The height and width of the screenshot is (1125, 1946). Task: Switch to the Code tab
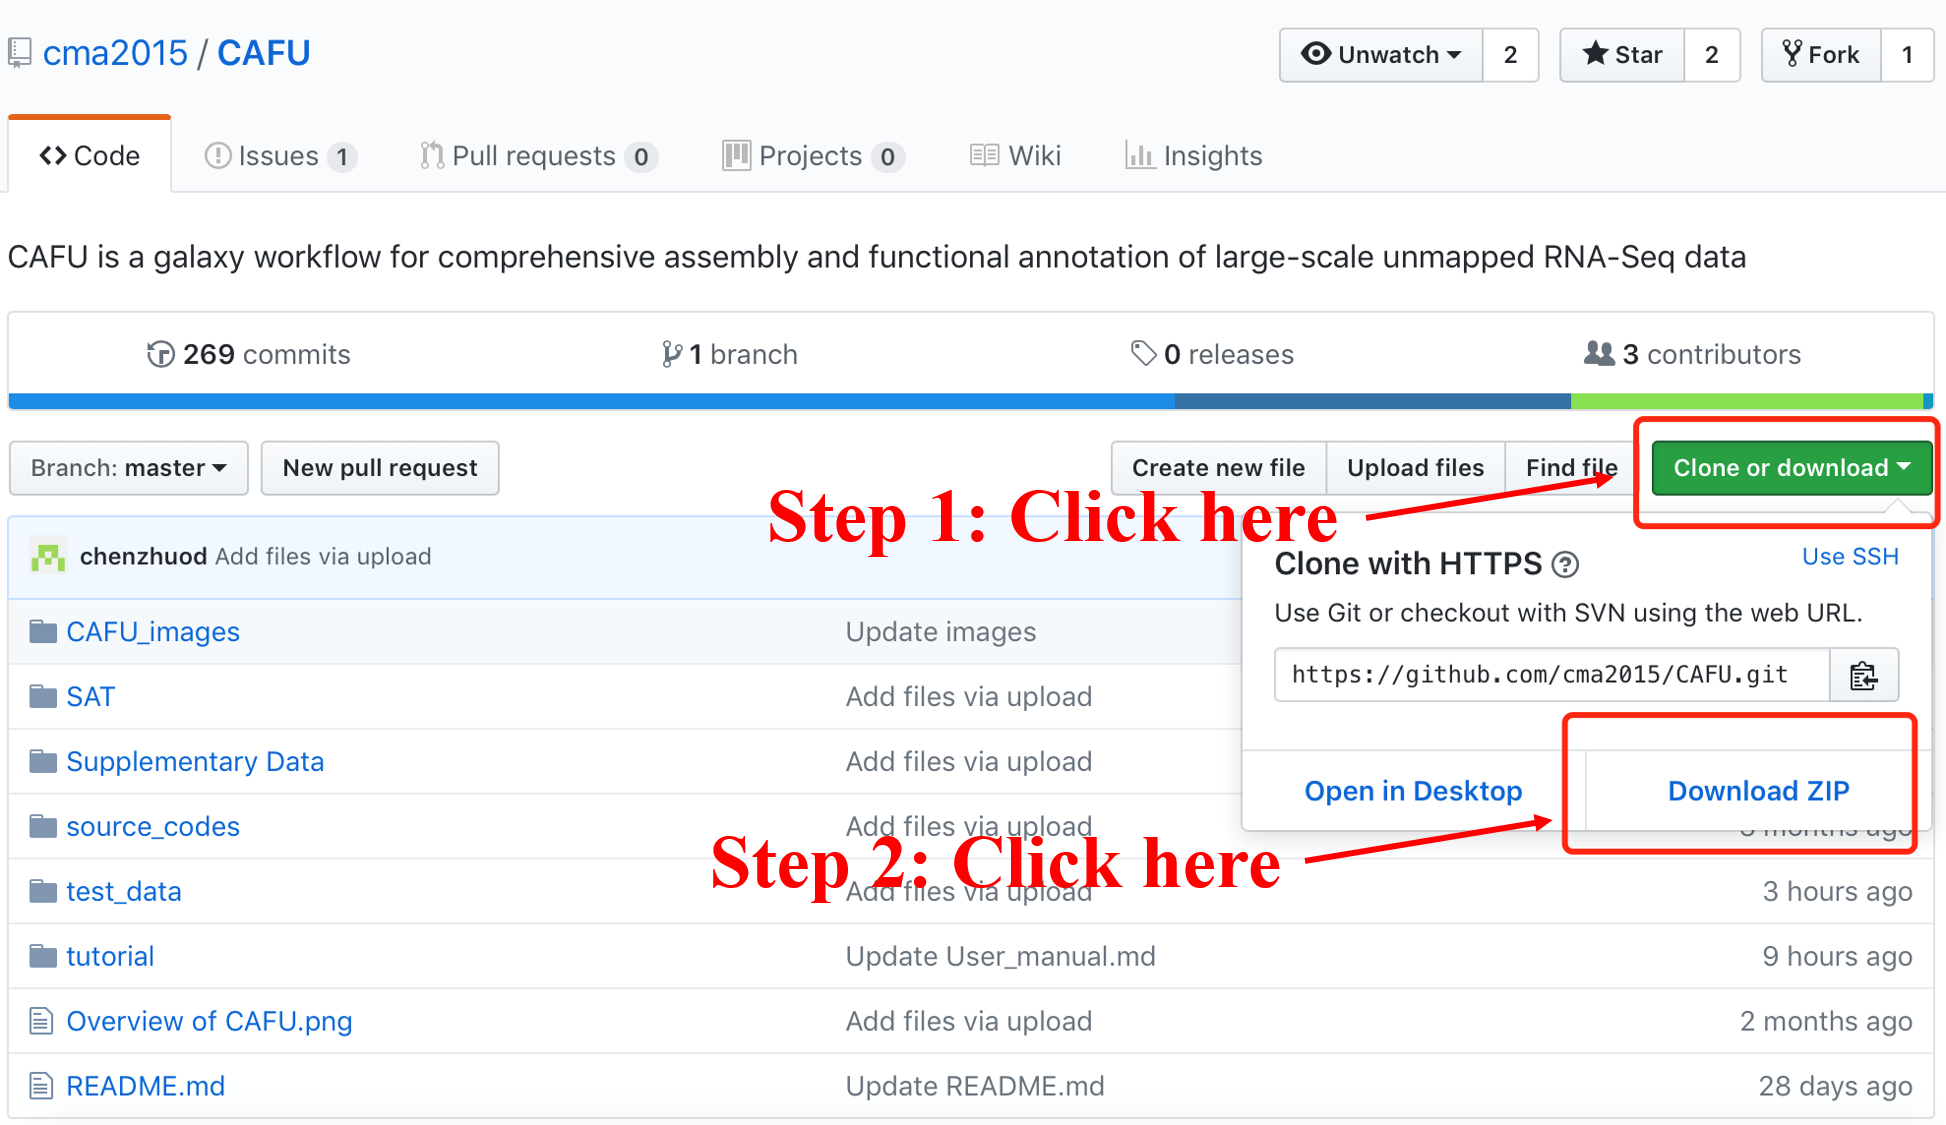(x=90, y=155)
